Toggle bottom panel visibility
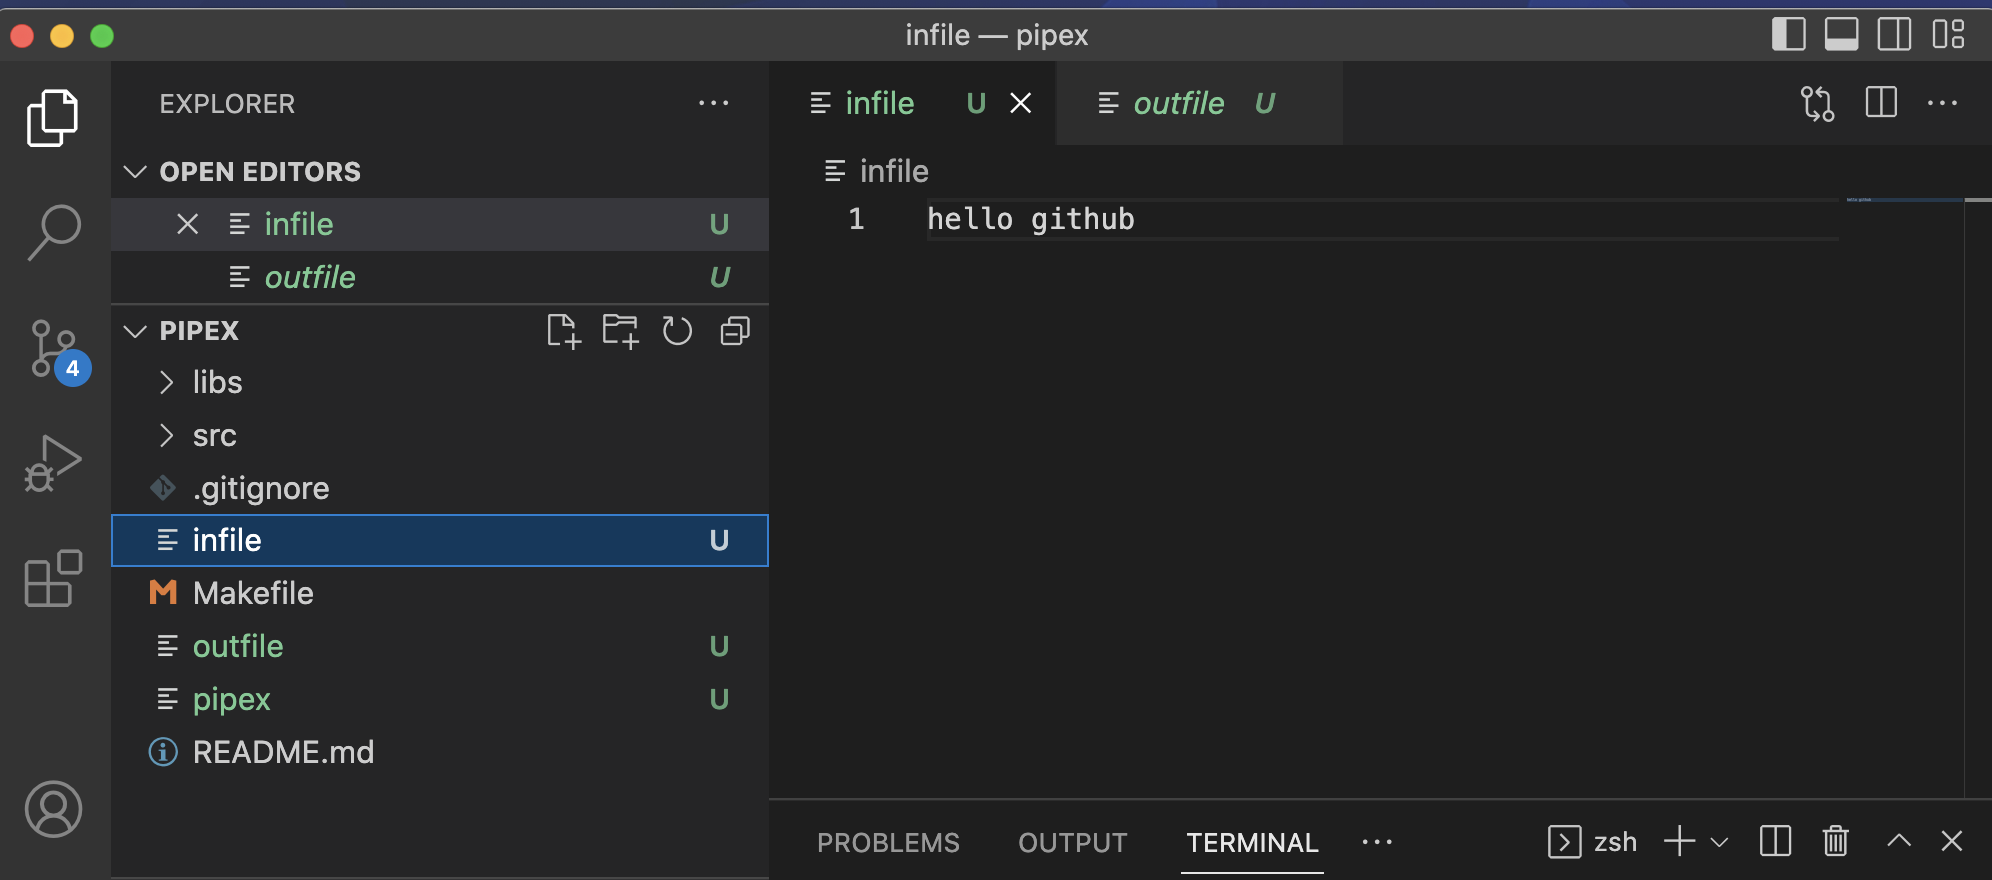The image size is (1992, 880). click(1841, 34)
